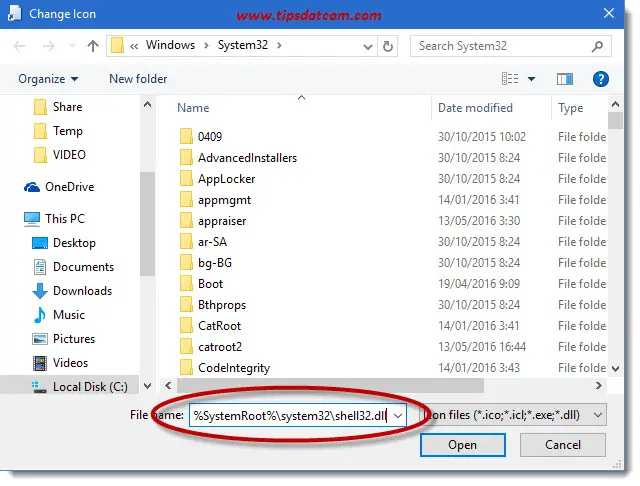Sort by the Name column header

(x=193, y=108)
